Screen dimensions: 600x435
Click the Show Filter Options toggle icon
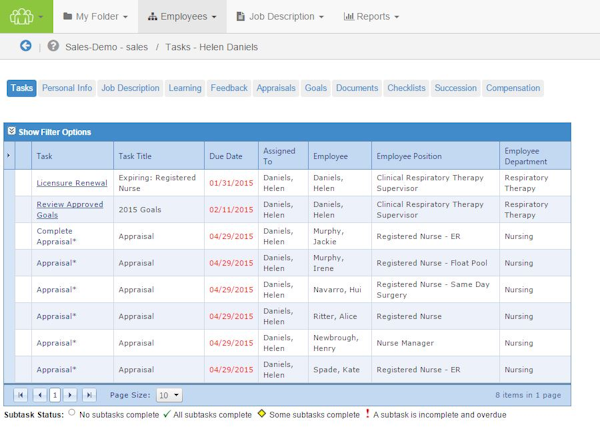11,131
